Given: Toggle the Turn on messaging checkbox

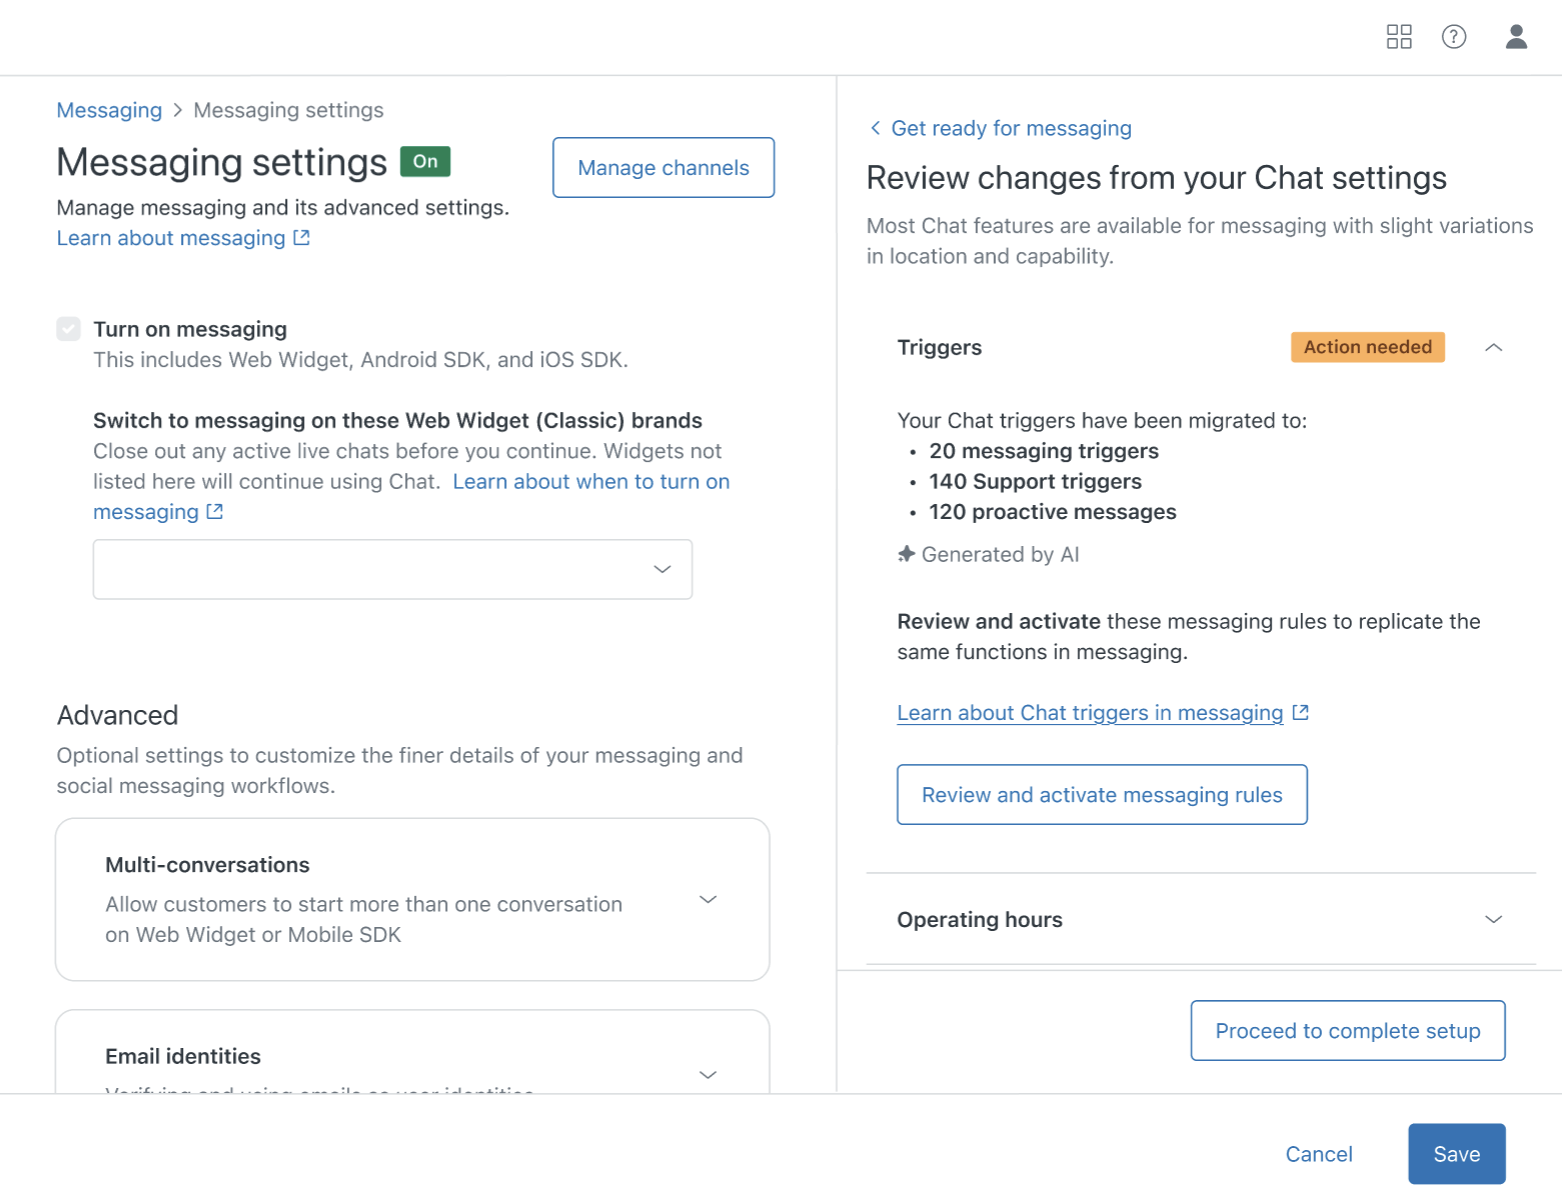Looking at the screenshot, I should [69, 329].
